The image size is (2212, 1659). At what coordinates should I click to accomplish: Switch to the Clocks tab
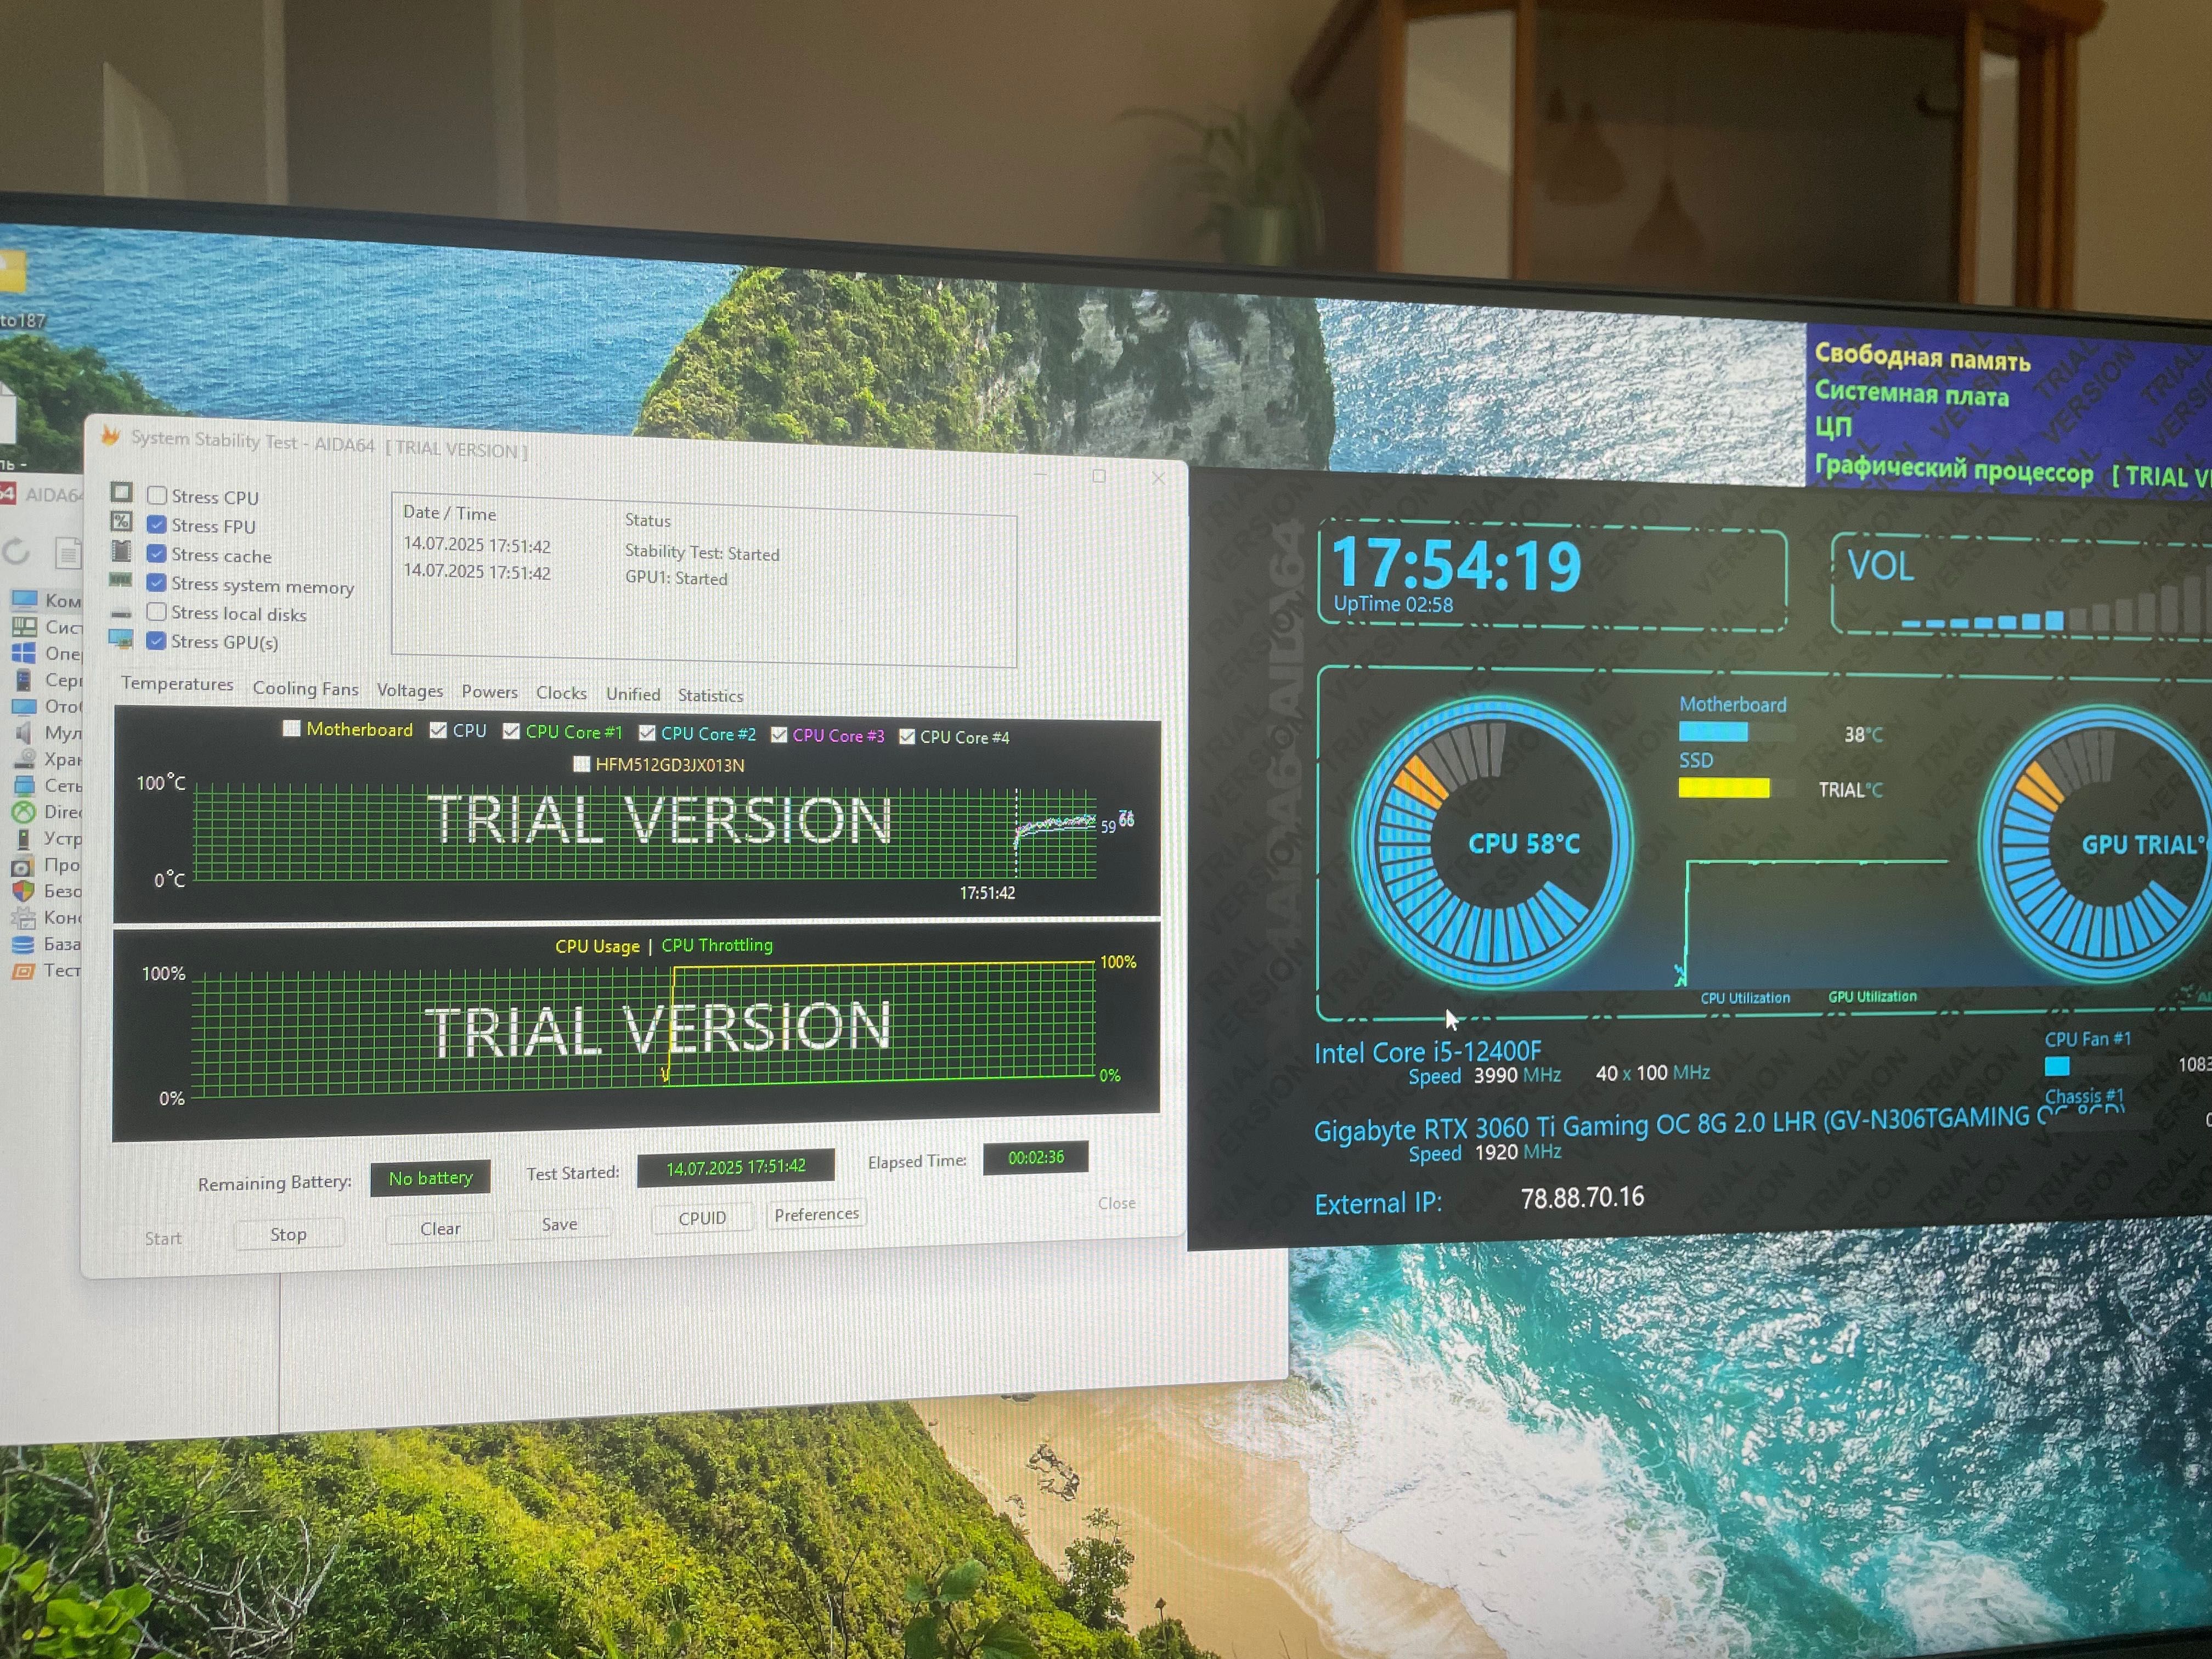(x=561, y=693)
